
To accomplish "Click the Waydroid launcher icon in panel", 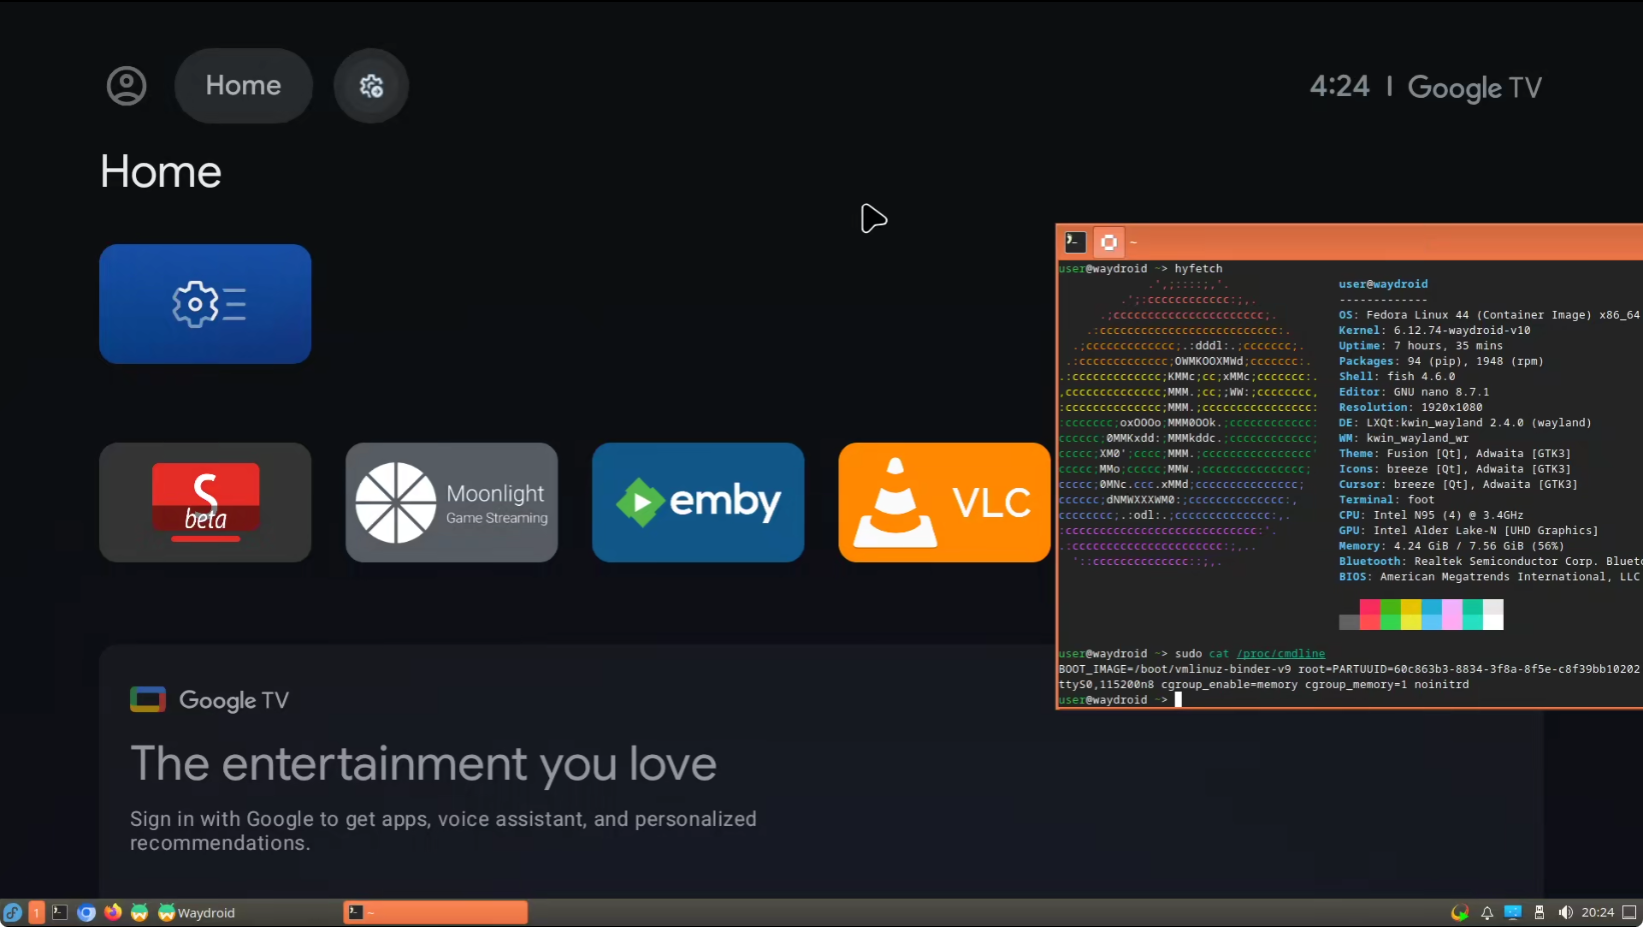I will 139,912.
